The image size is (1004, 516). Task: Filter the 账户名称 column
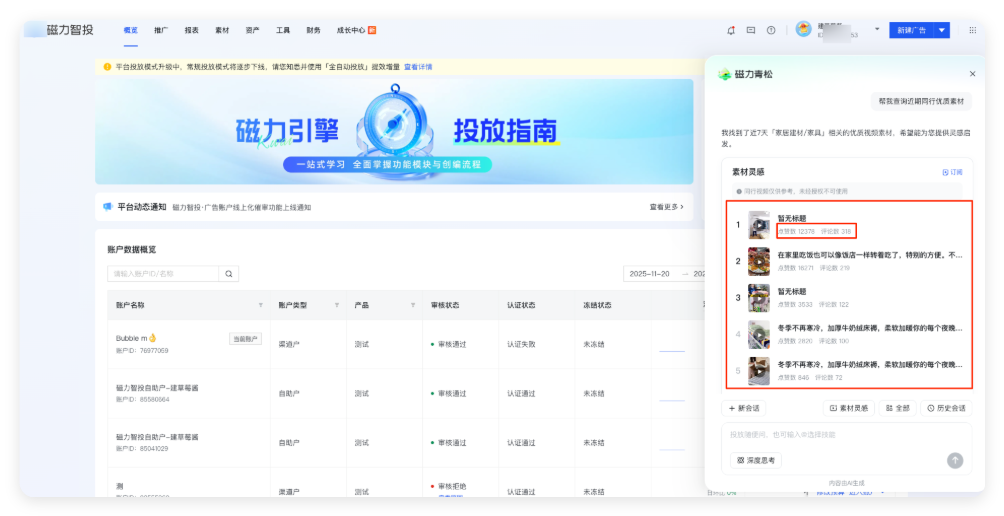coord(261,305)
